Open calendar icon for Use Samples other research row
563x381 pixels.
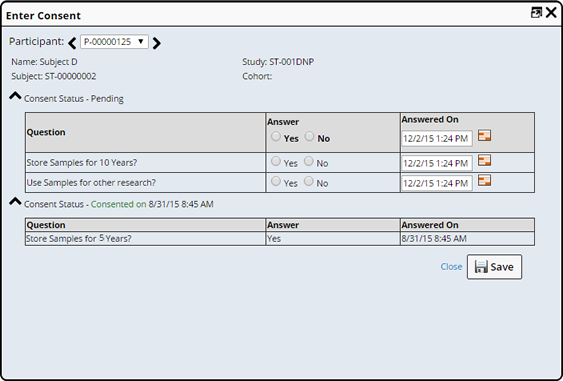484,180
